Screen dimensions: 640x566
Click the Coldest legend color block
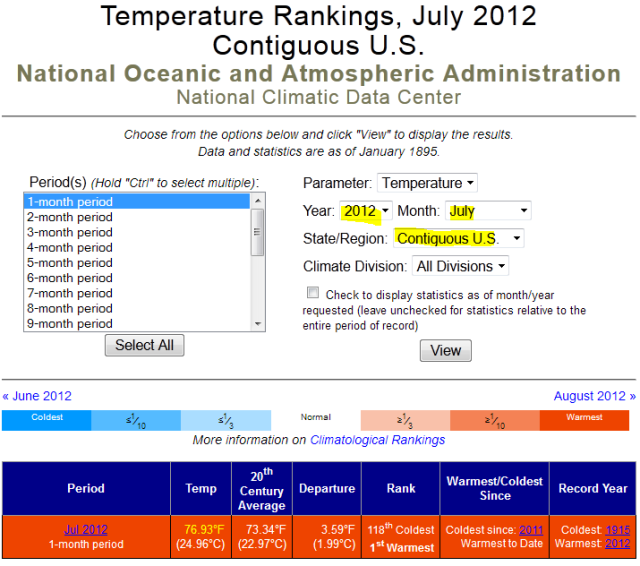47,420
